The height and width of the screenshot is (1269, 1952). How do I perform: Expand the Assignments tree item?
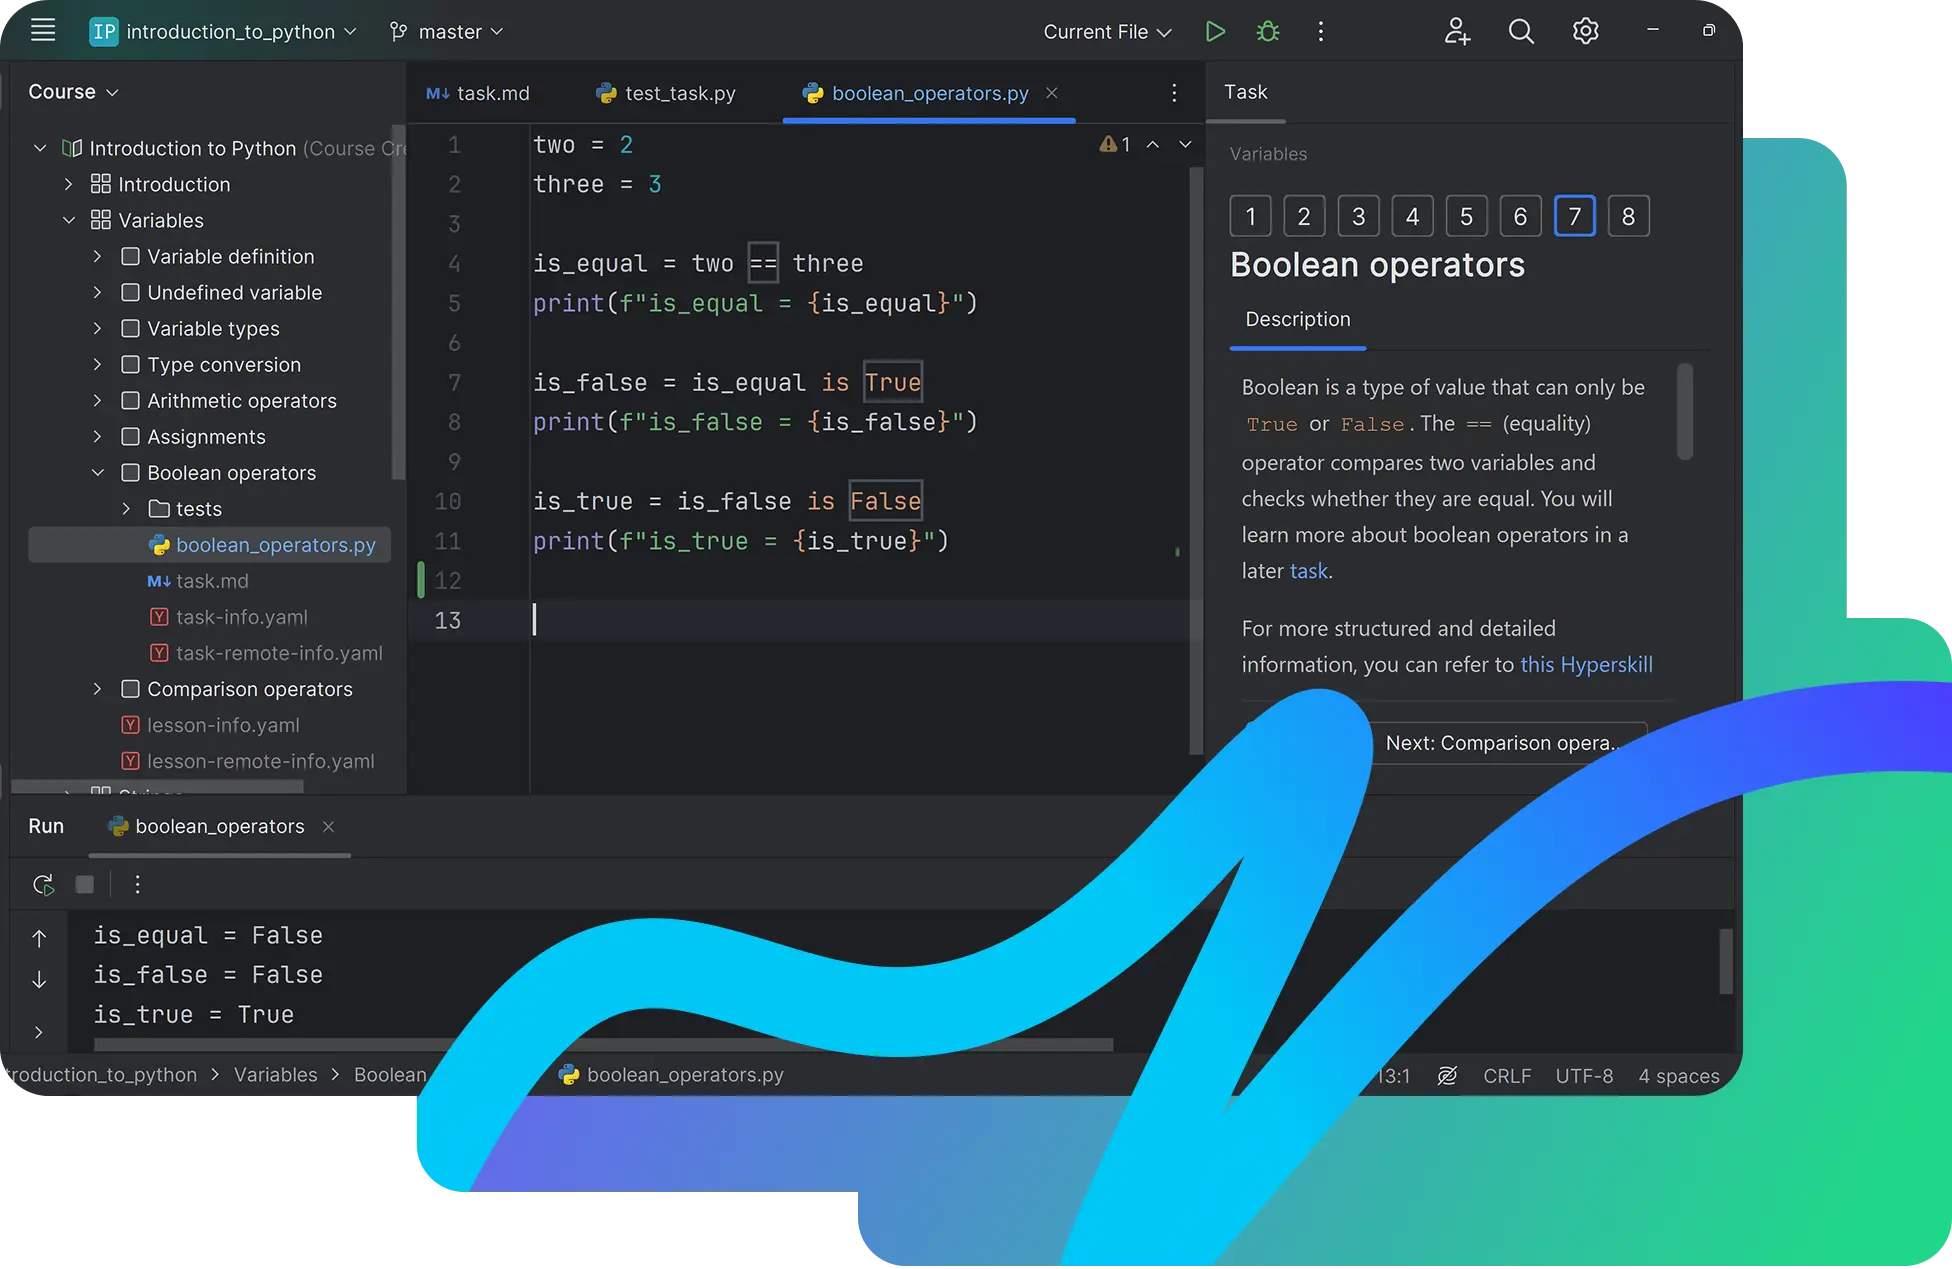point(97,436)
